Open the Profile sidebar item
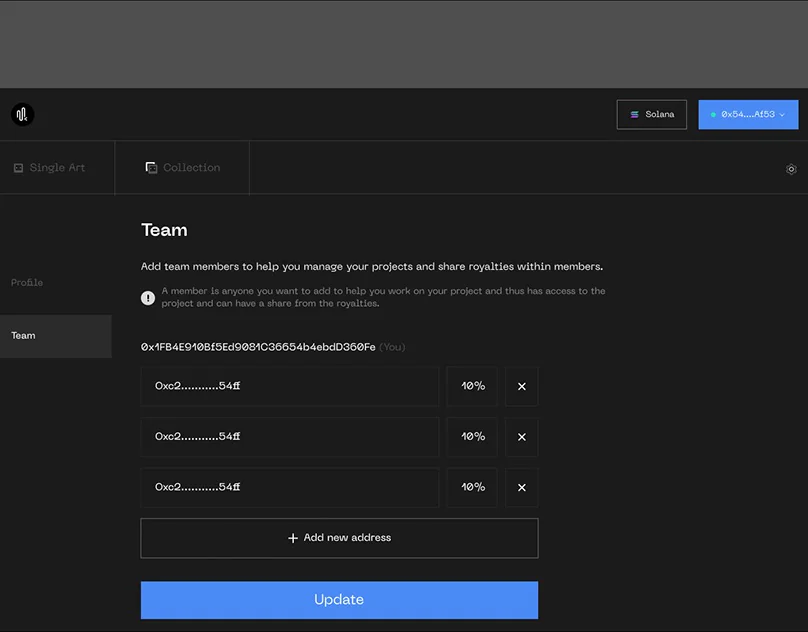This screenshot has width=808, height=632. [27, 282]
